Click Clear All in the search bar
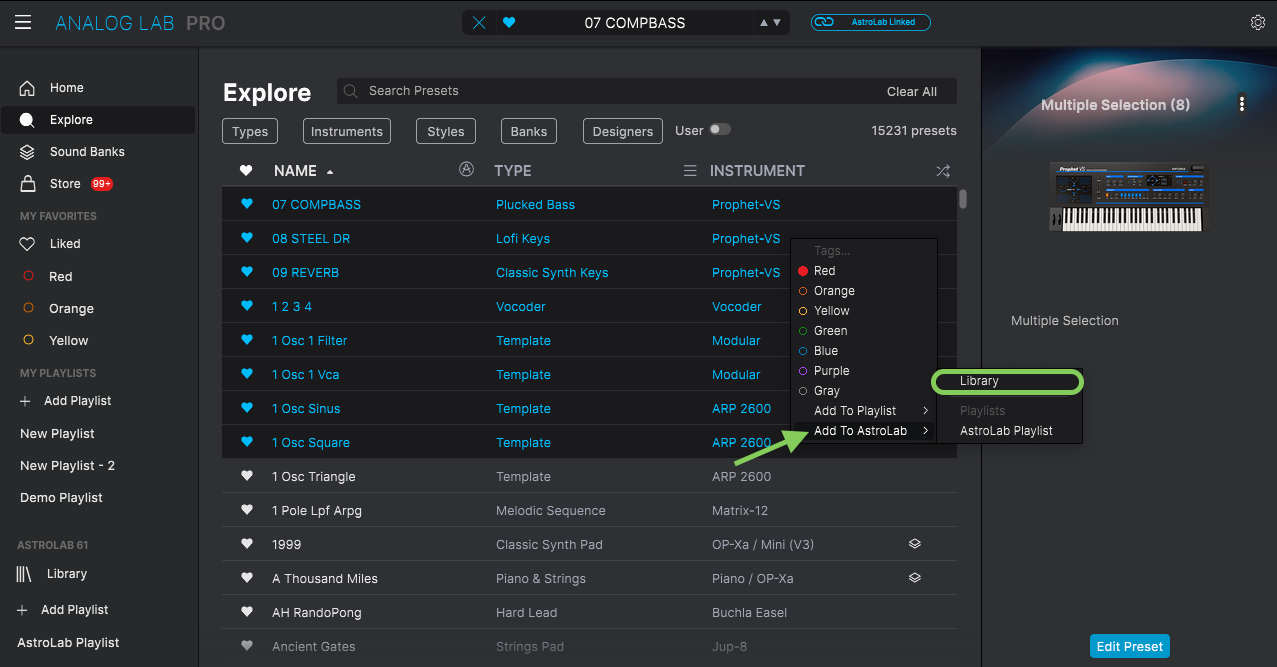1277x667 pixels. pos(912,91)
